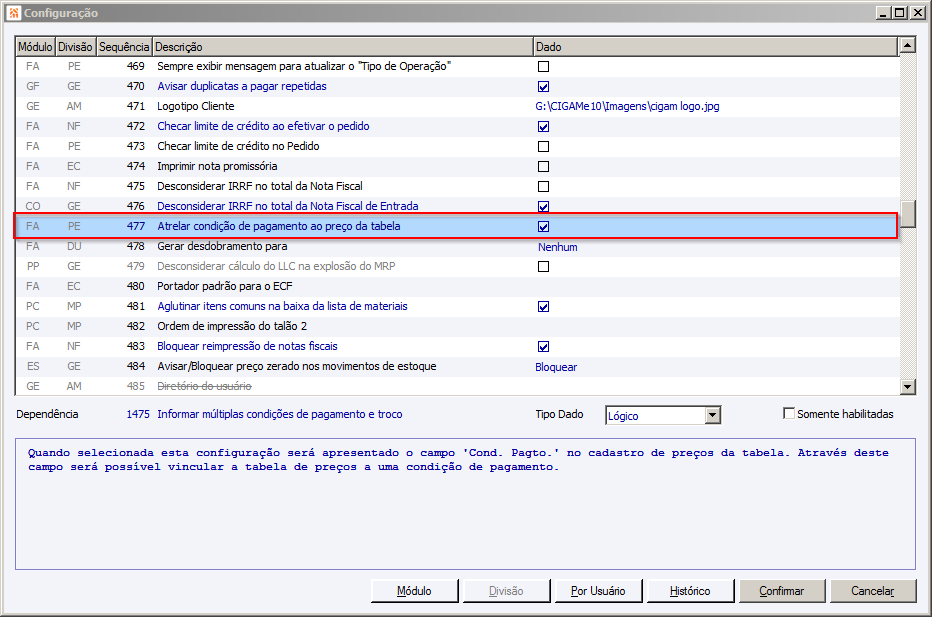The height and width of the screenshot is (617, 932).
Task: Open the Tipo Dado Lógico dropdown
Action: 713,415
